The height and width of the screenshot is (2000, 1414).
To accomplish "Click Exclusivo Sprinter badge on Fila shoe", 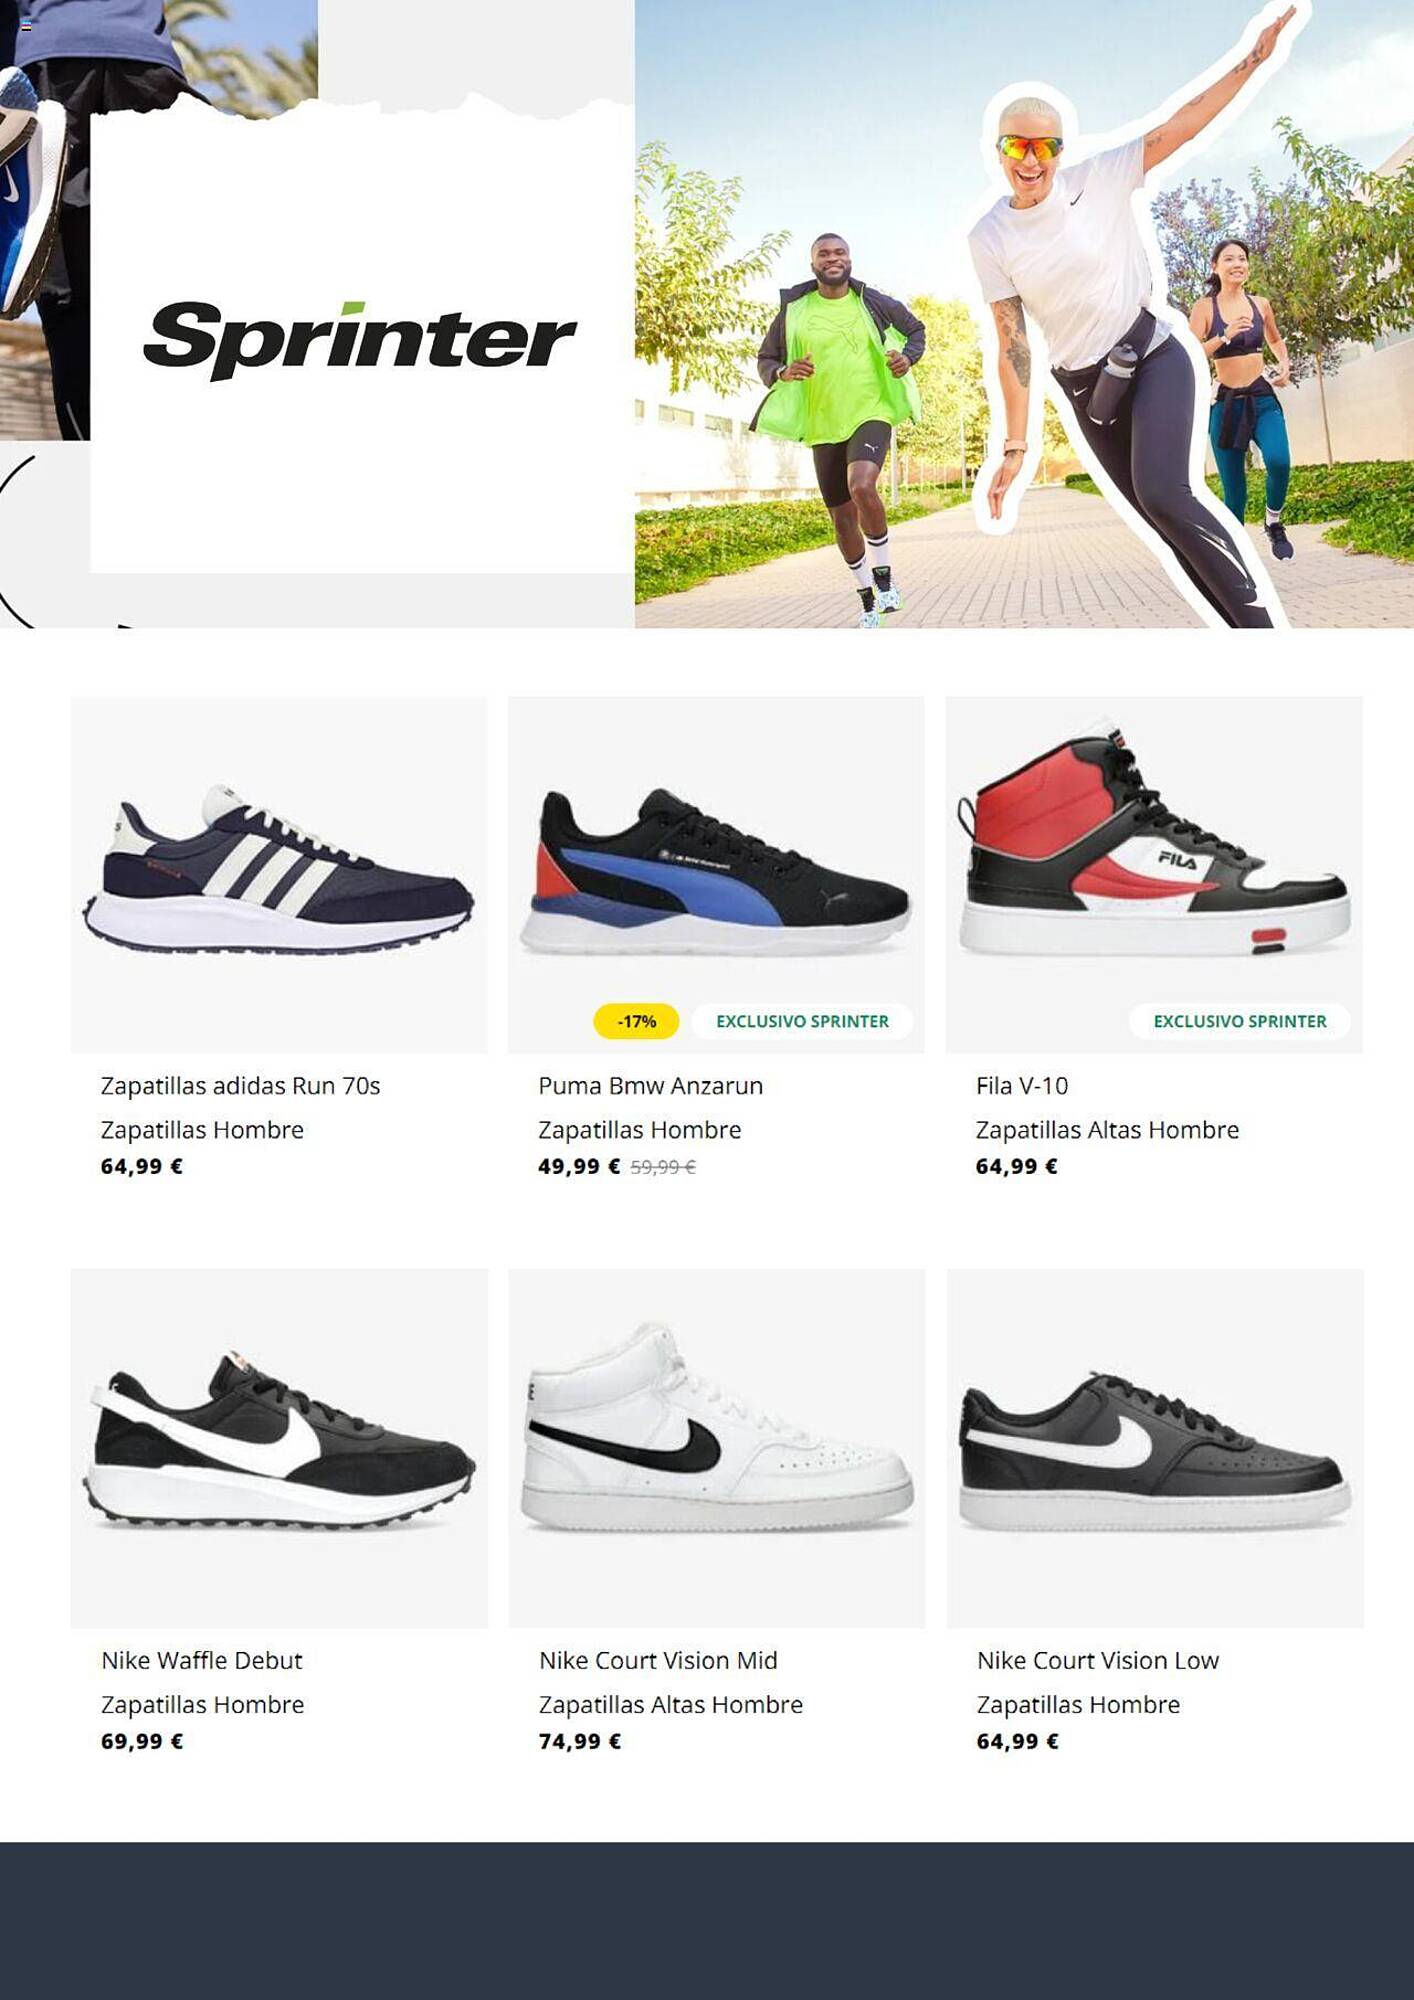I will pos(1240,1021).
